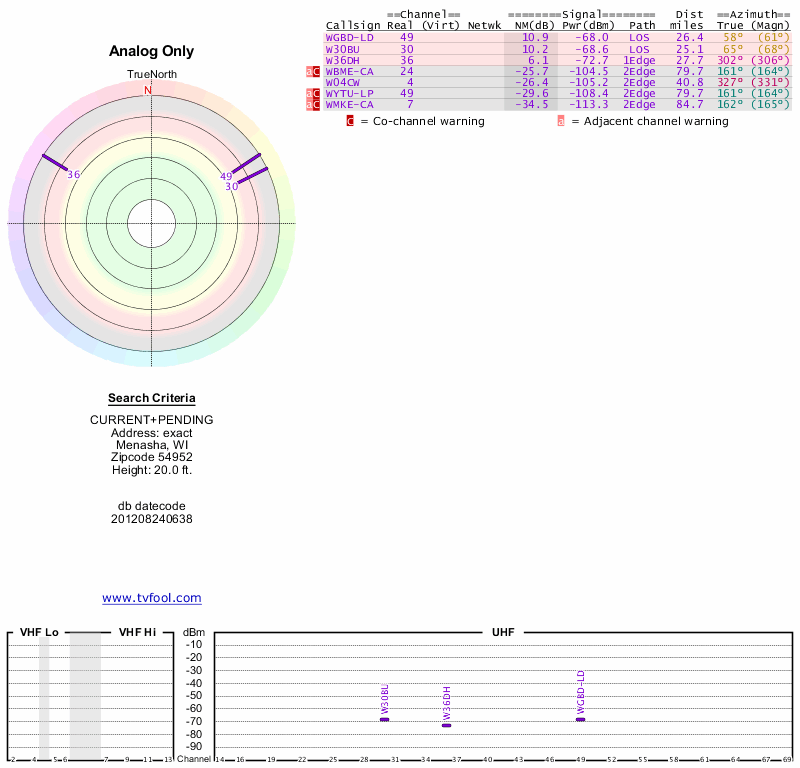The height and width of the screenshot is (768, 800).
Task: Click the -26.4 NM(dB) value
Action: pyautogui.click(x=532, y=83)
